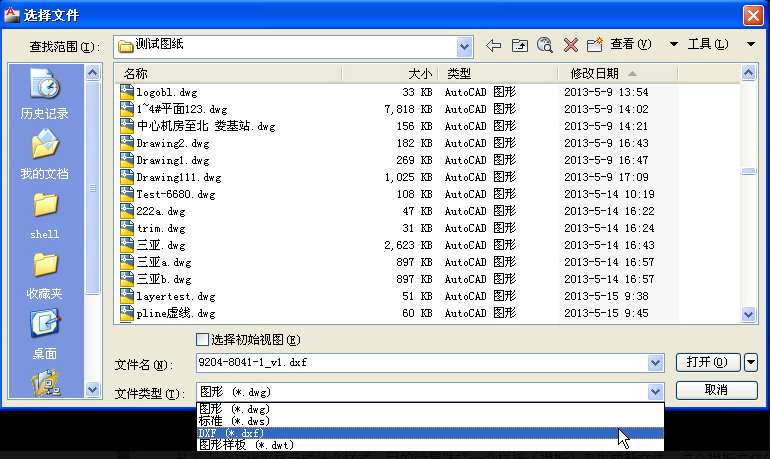
Task: Open the shell folder shortcut
Action: 45,216
